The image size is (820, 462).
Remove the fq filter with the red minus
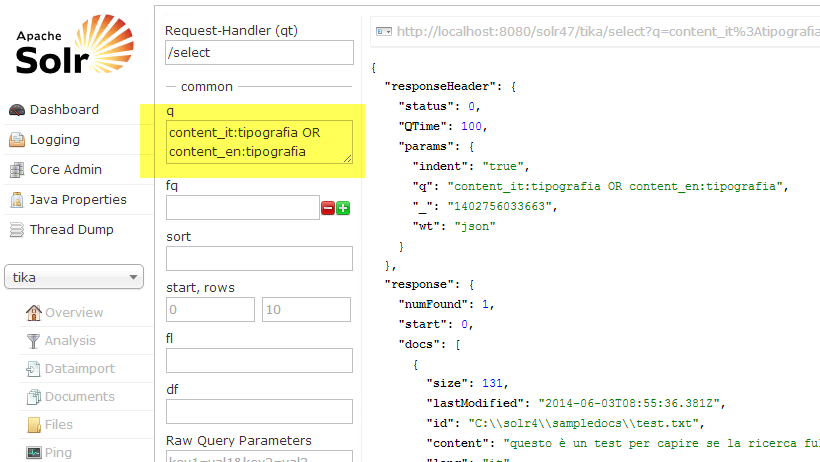pos(328,208)
